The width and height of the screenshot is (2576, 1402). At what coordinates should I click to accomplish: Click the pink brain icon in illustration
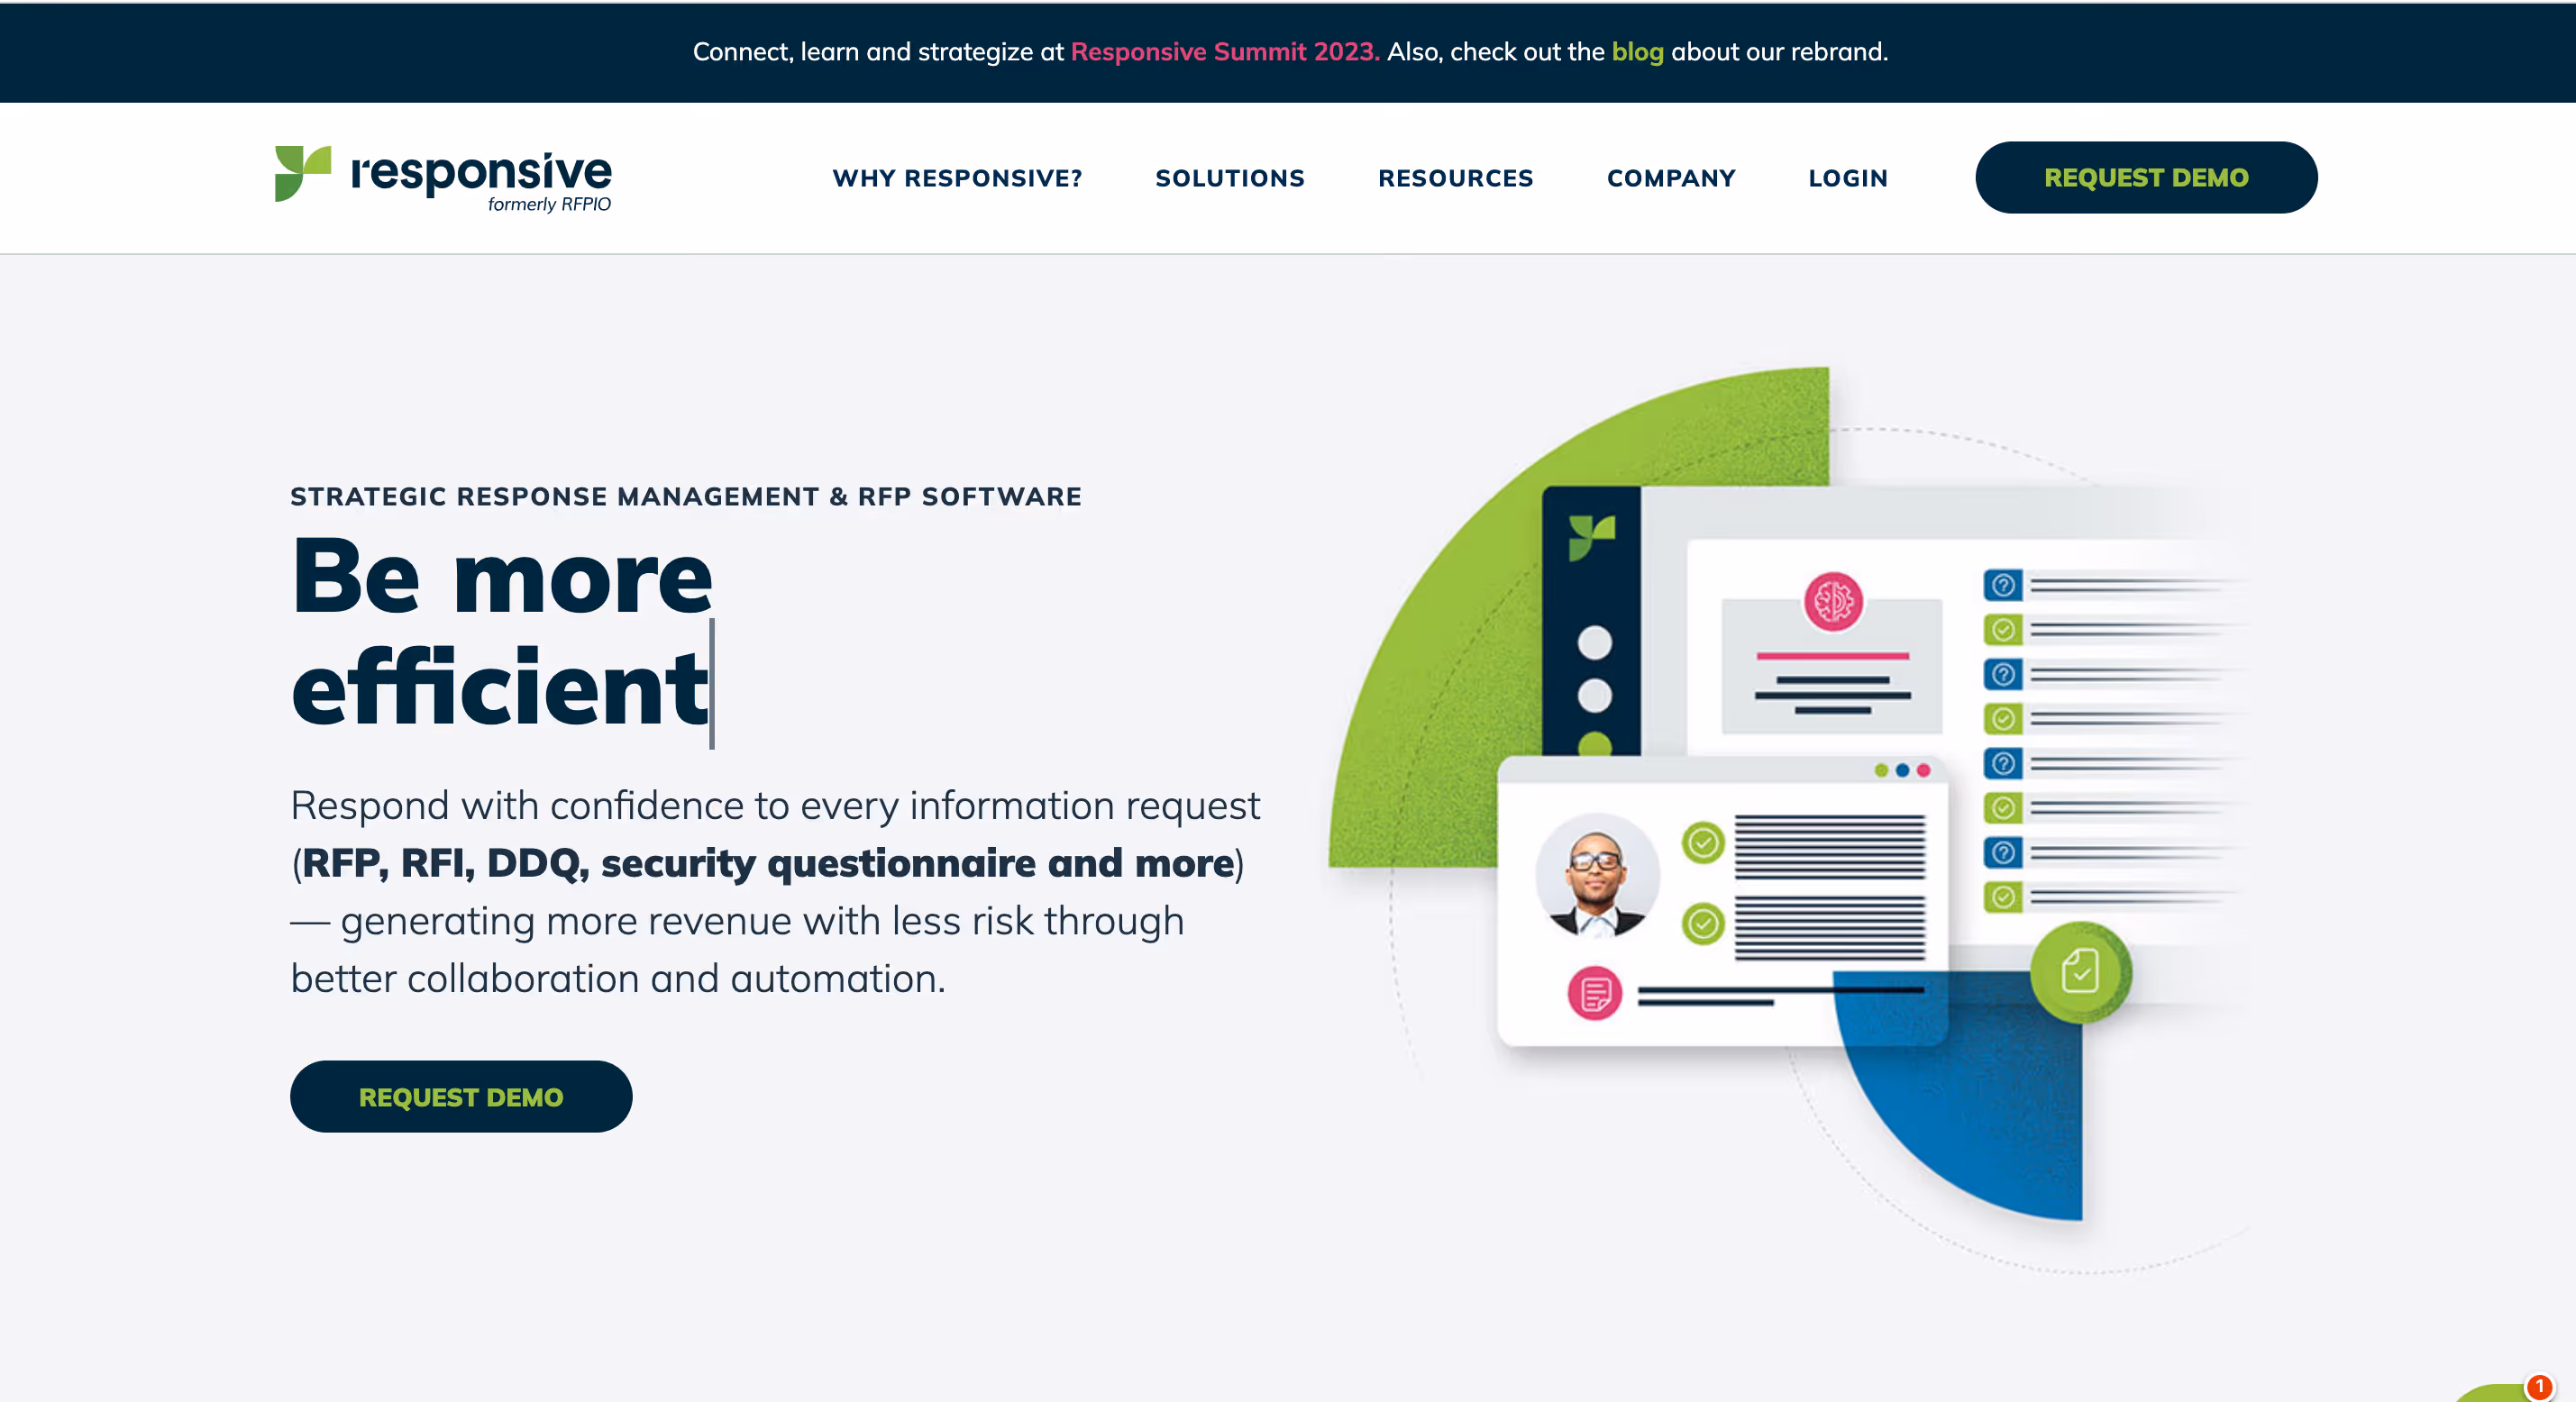1833,601
